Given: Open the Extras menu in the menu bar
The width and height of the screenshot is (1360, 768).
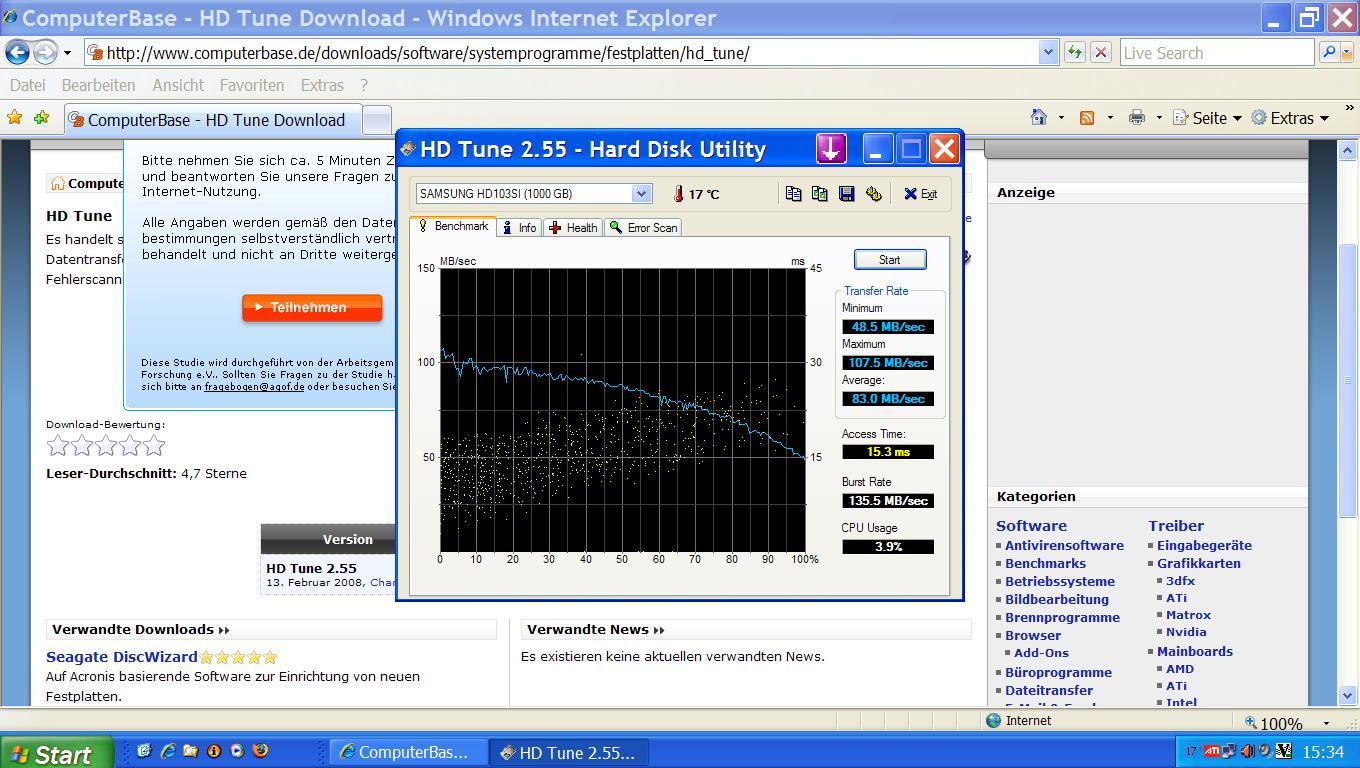Looking at the screenshot, I should (322, 86).
